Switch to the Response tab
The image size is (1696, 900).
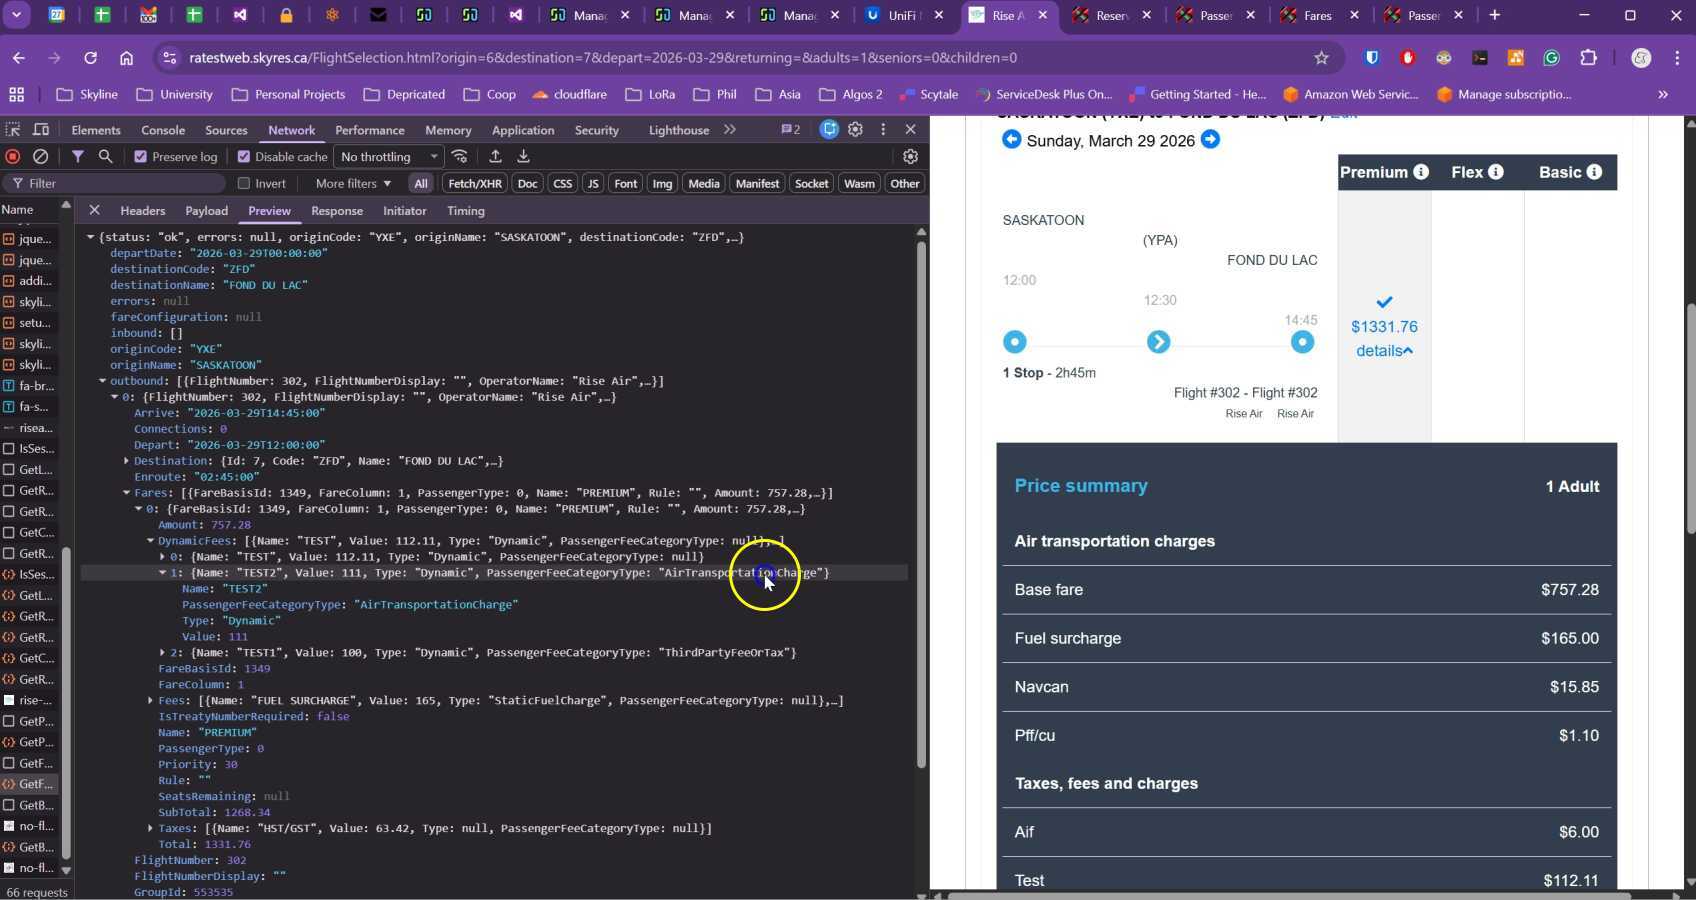(x=336, y=211)
